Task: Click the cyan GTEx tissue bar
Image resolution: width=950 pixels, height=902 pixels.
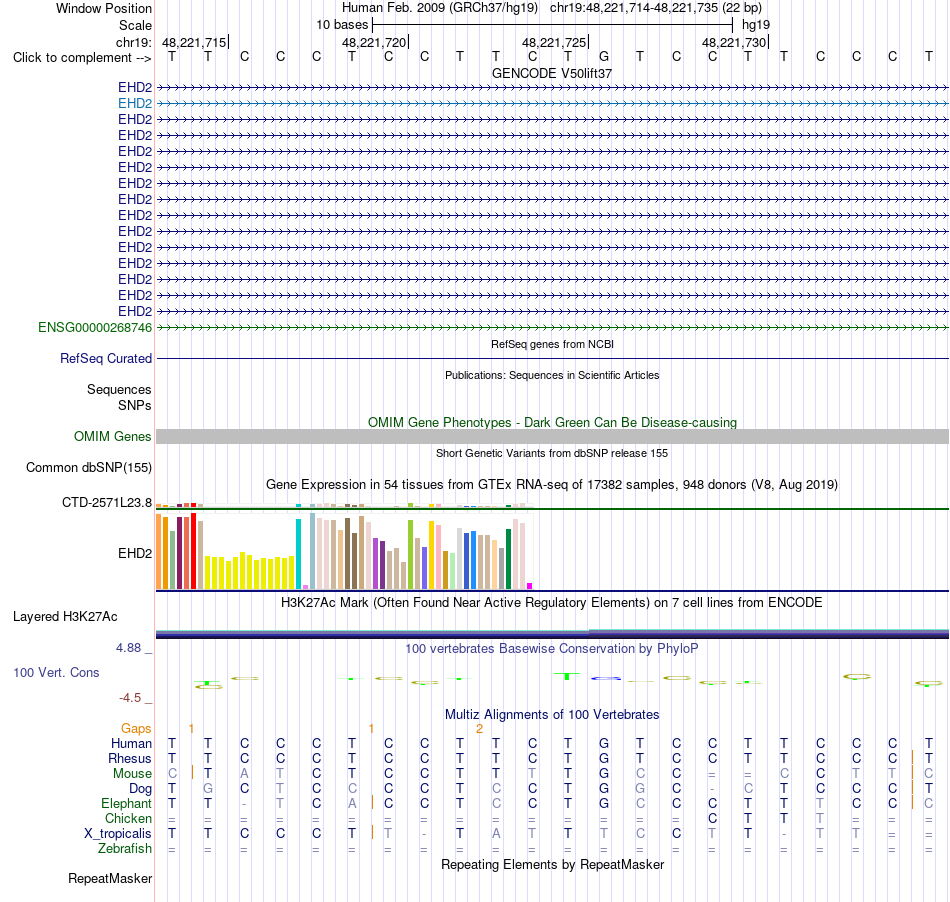Action: pos(298,554)
